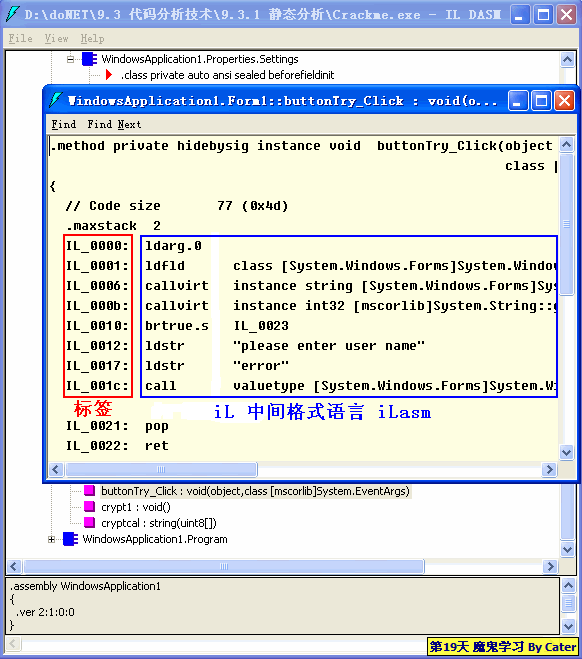The height and width of the screenshot is (659, 582).
Task: Click the "please enter user name" string
Action: pos(329,346)
